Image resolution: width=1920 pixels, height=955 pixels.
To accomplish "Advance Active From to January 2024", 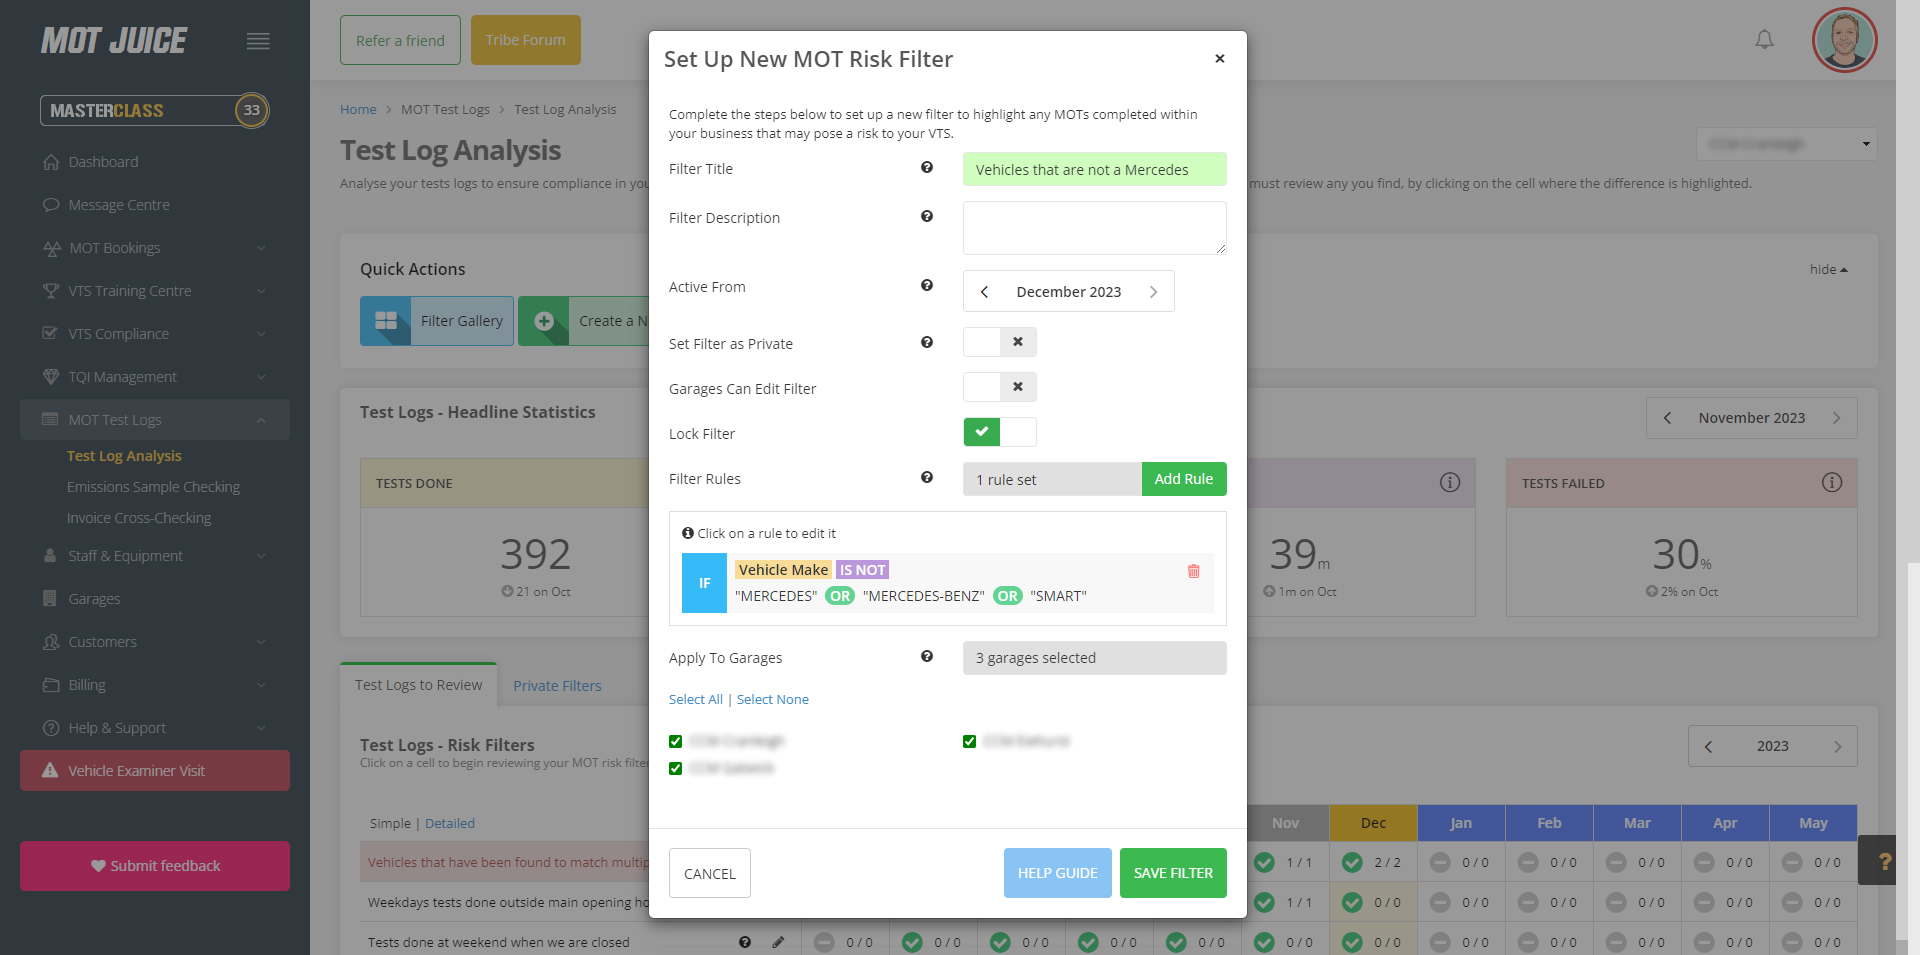I will 1155,291.
